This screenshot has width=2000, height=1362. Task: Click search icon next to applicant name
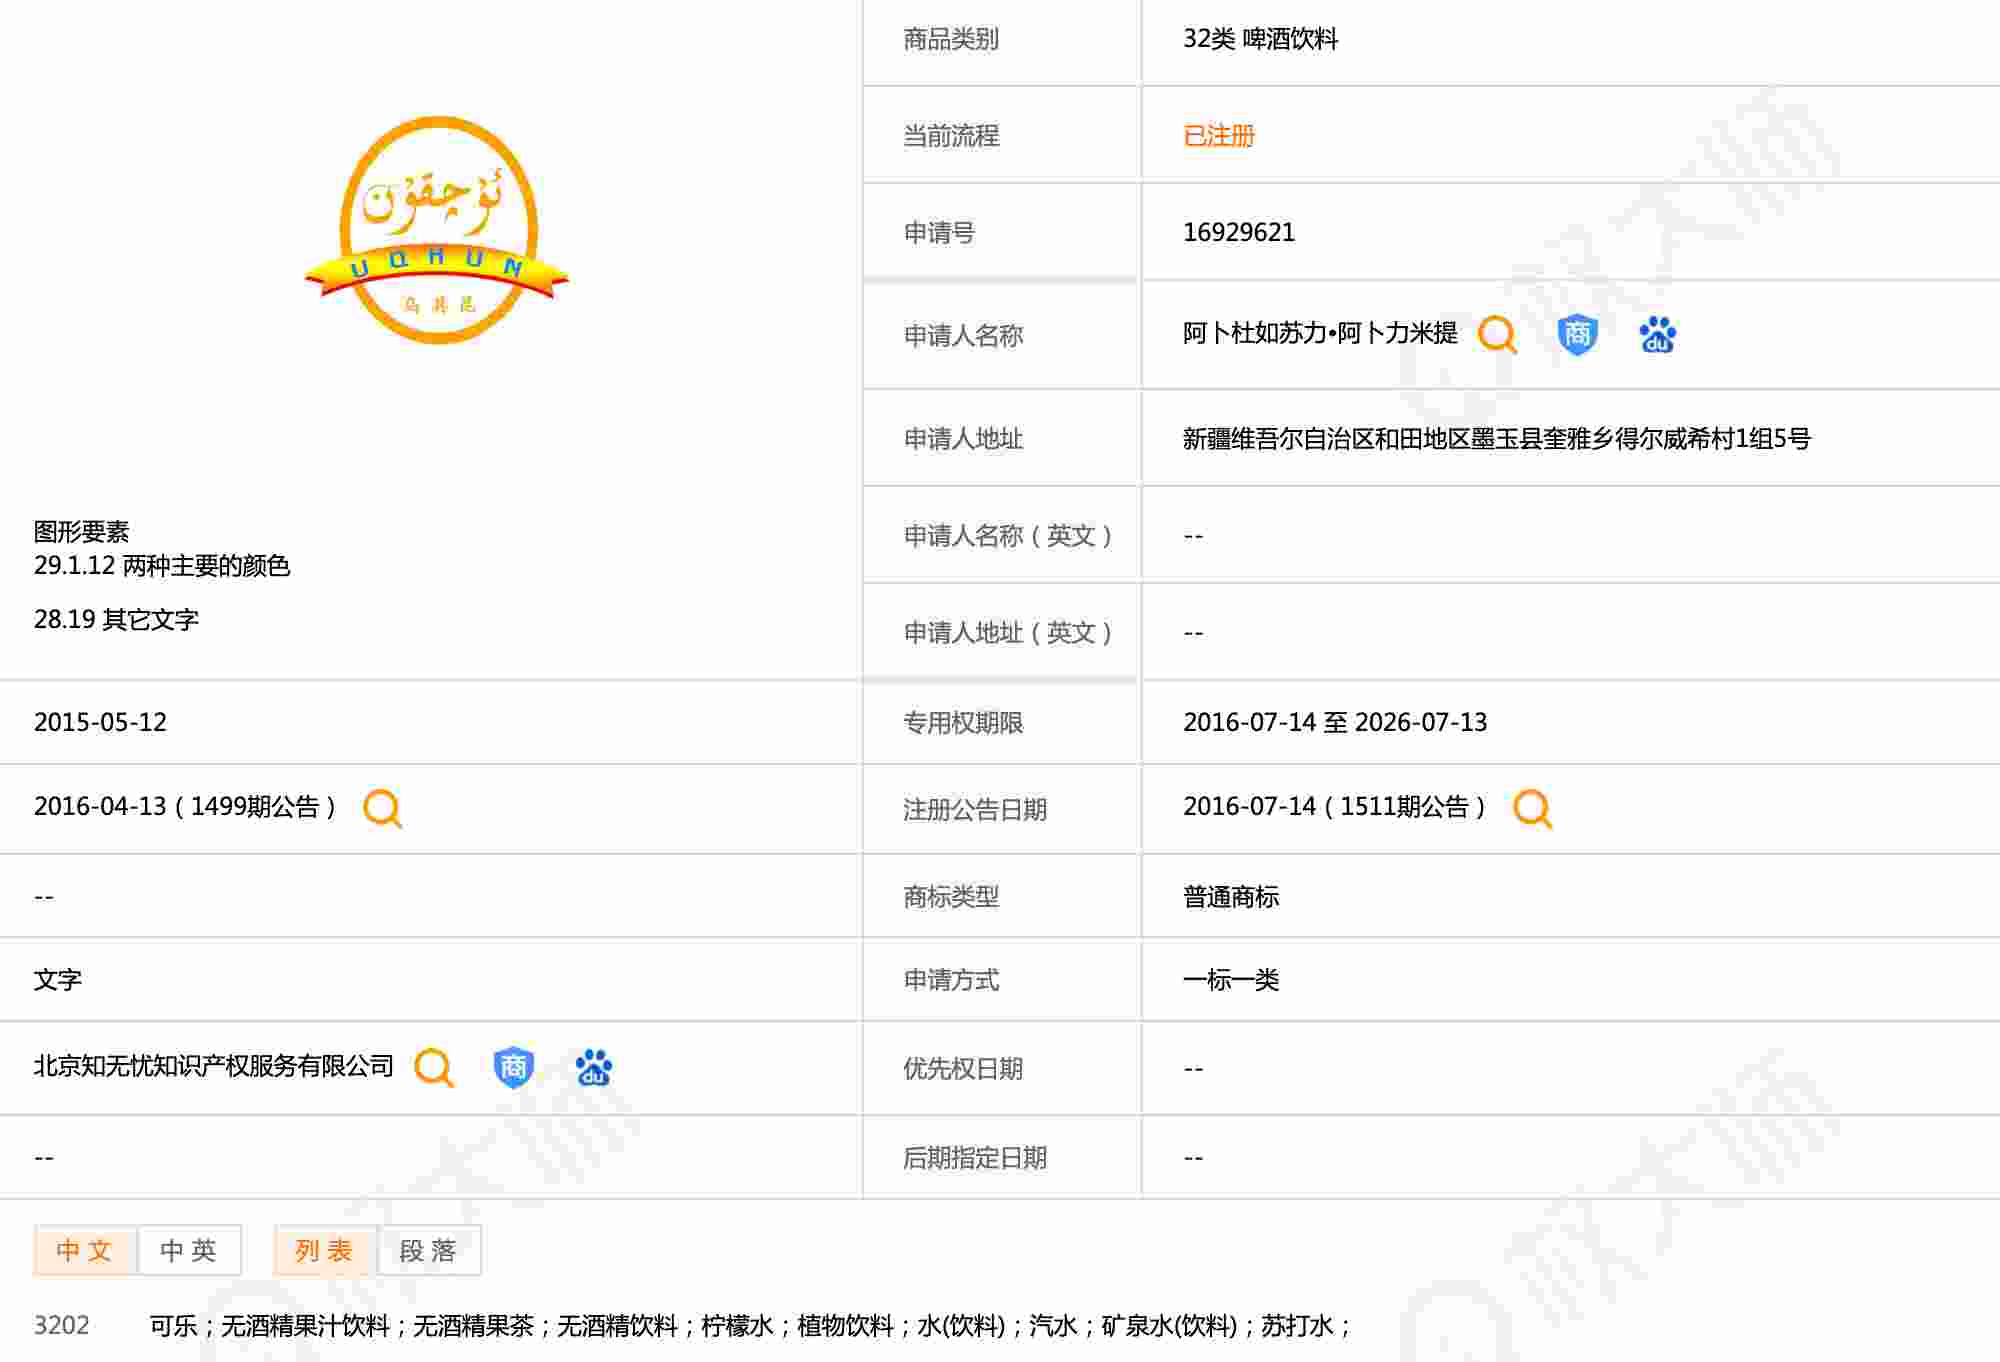coord(1497,335)
